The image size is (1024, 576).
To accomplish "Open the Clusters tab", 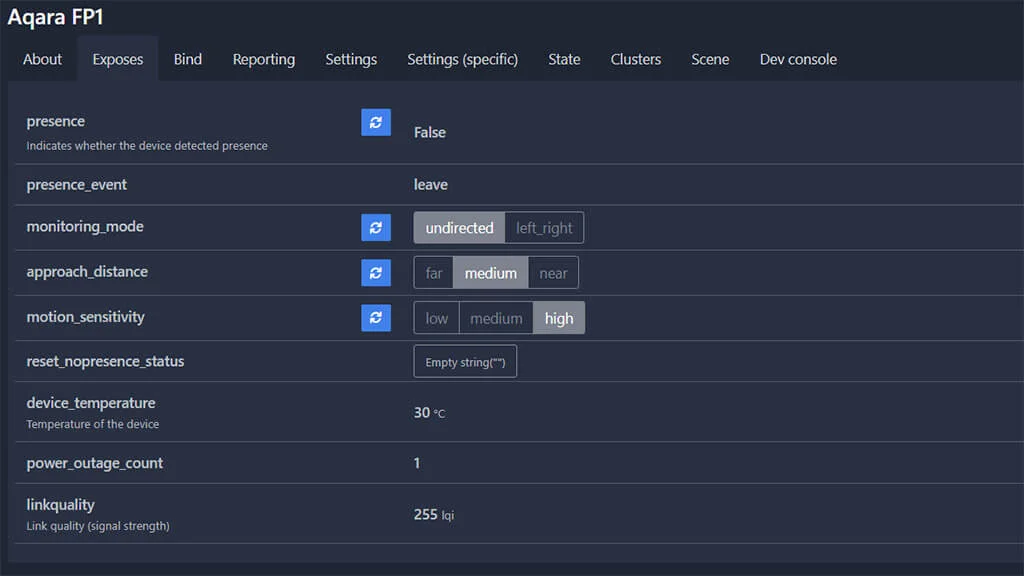I will (635, 59).
